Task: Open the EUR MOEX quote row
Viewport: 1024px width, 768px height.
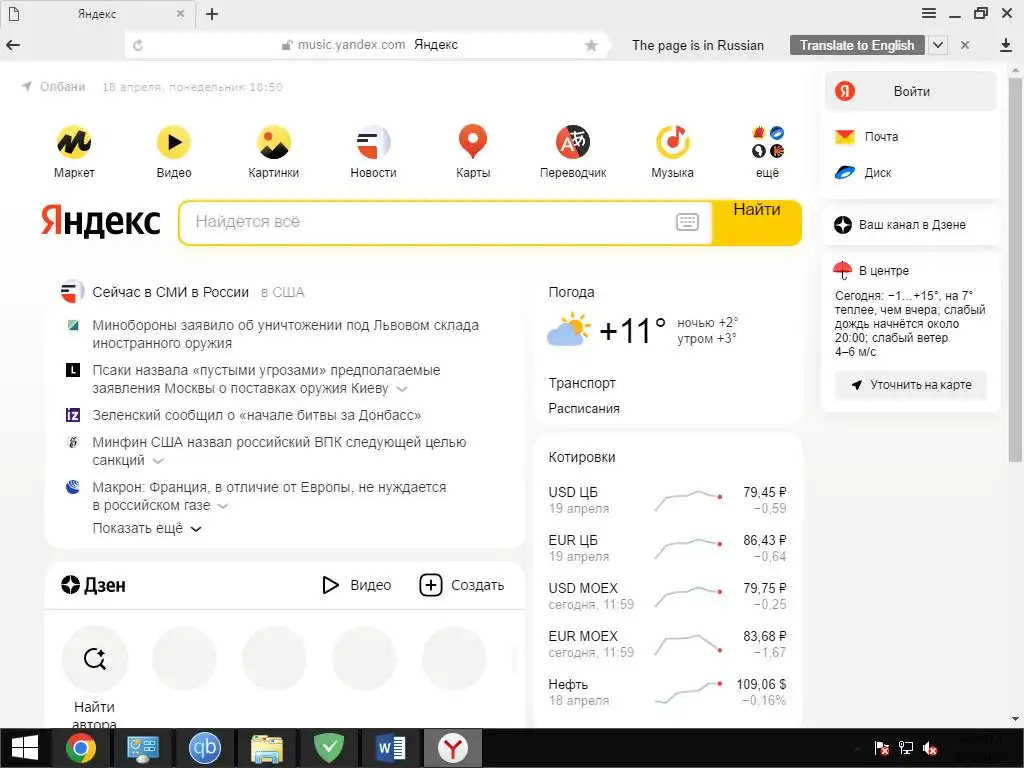Action: click(x=667, y=644)
